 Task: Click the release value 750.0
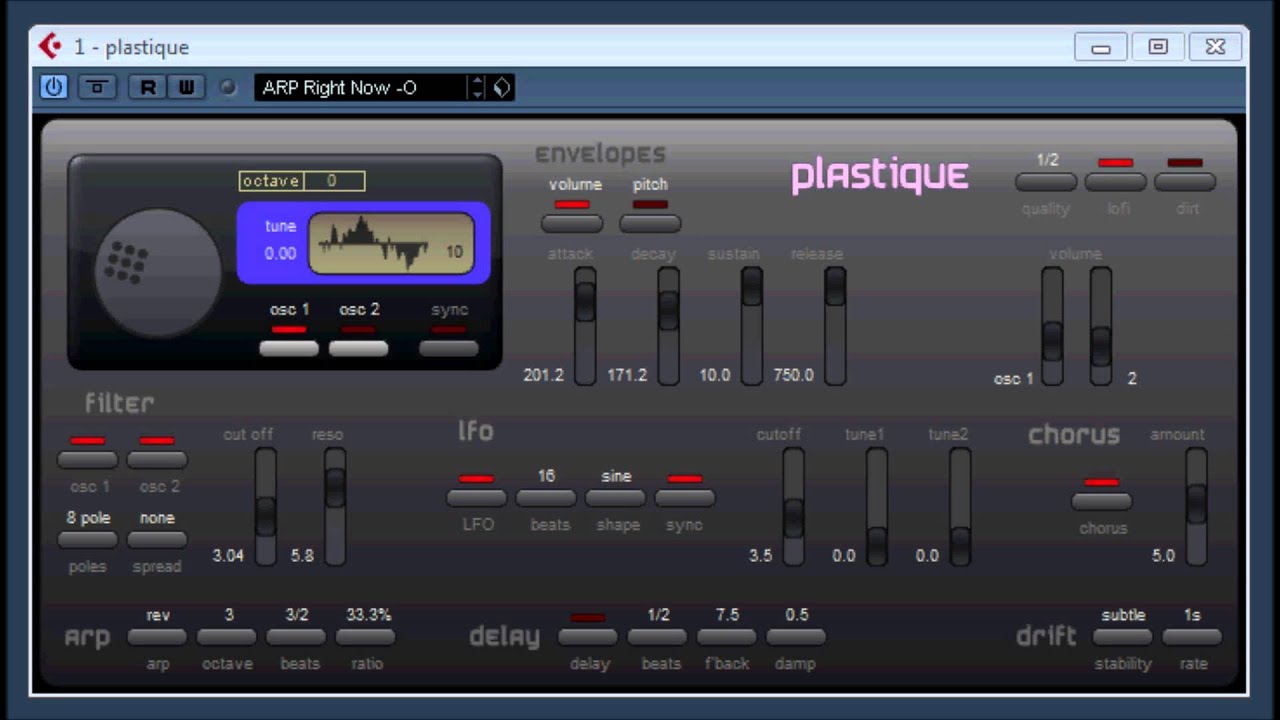(793, 375)
